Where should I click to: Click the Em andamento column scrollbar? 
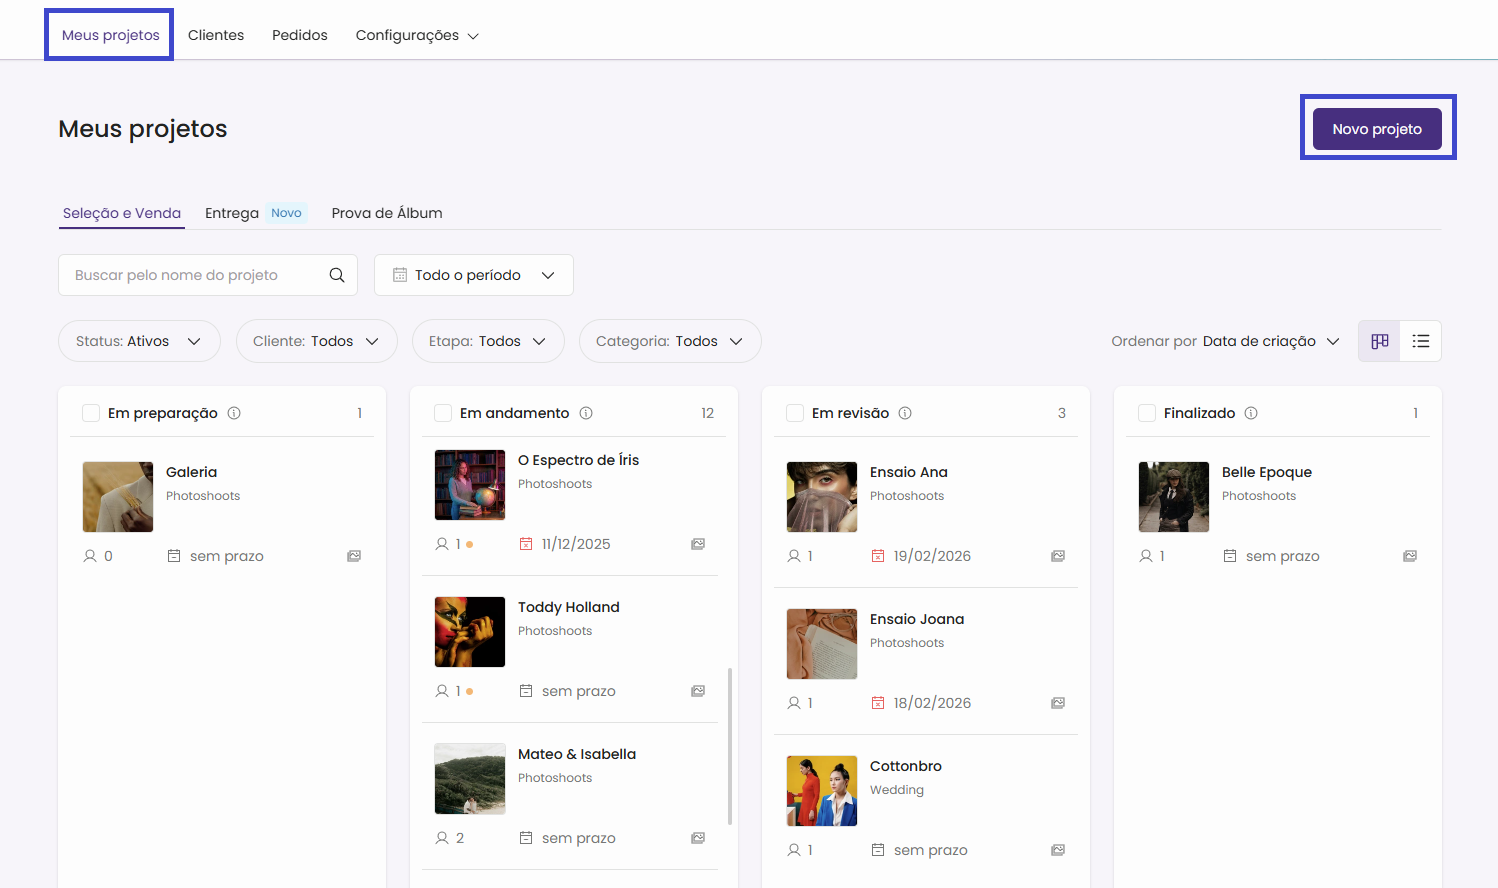730,745
